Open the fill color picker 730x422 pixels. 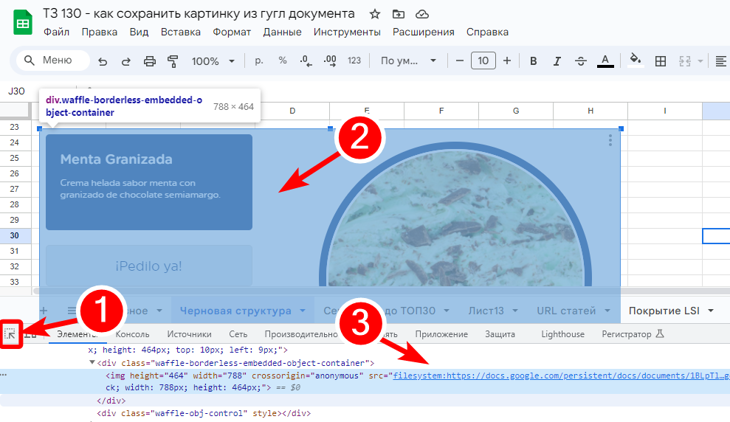click(x=635, y=60)
